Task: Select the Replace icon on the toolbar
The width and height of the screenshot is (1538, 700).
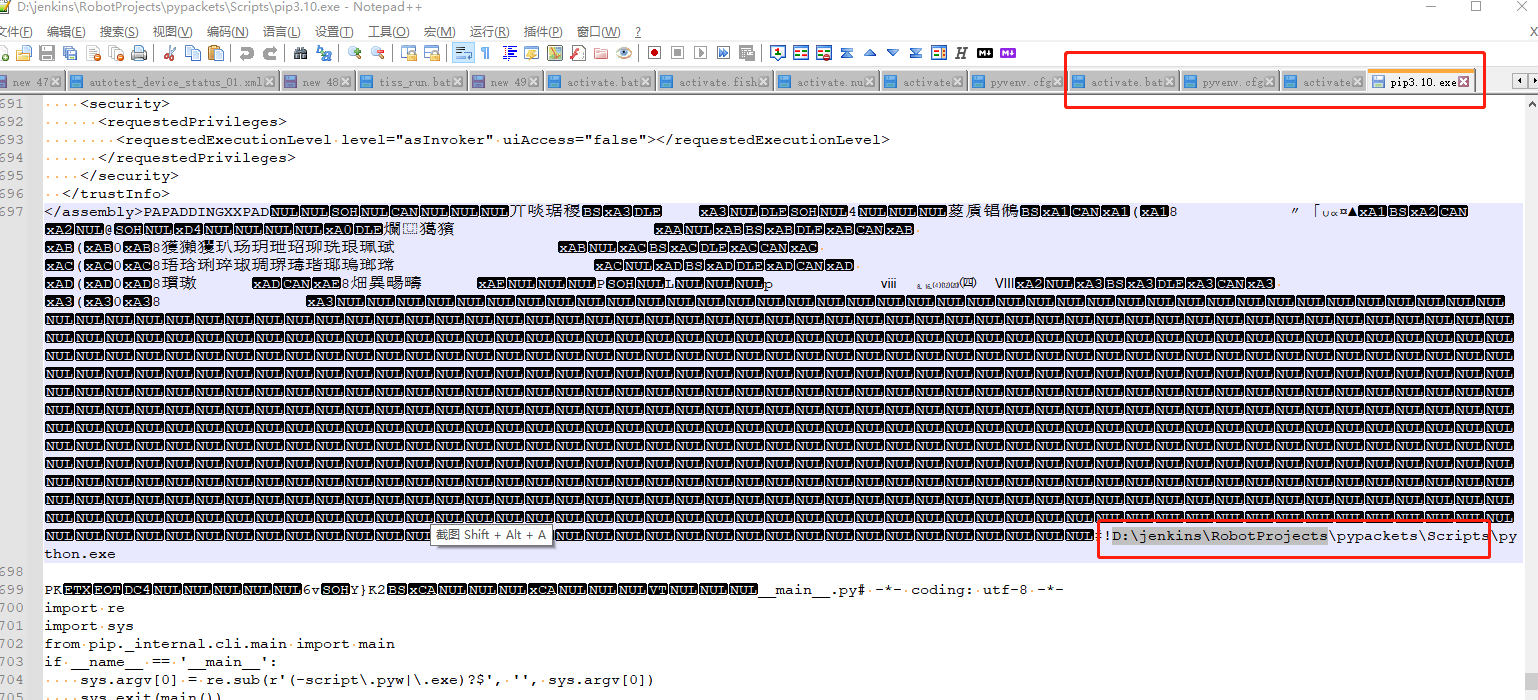Action: (x=325, y=53)
